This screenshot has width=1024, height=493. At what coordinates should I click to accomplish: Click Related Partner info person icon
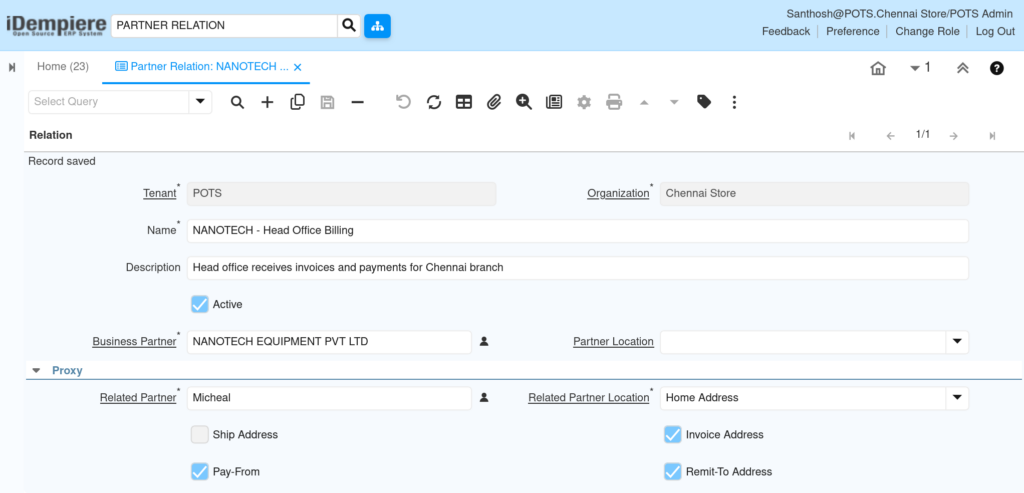[484, 398]
